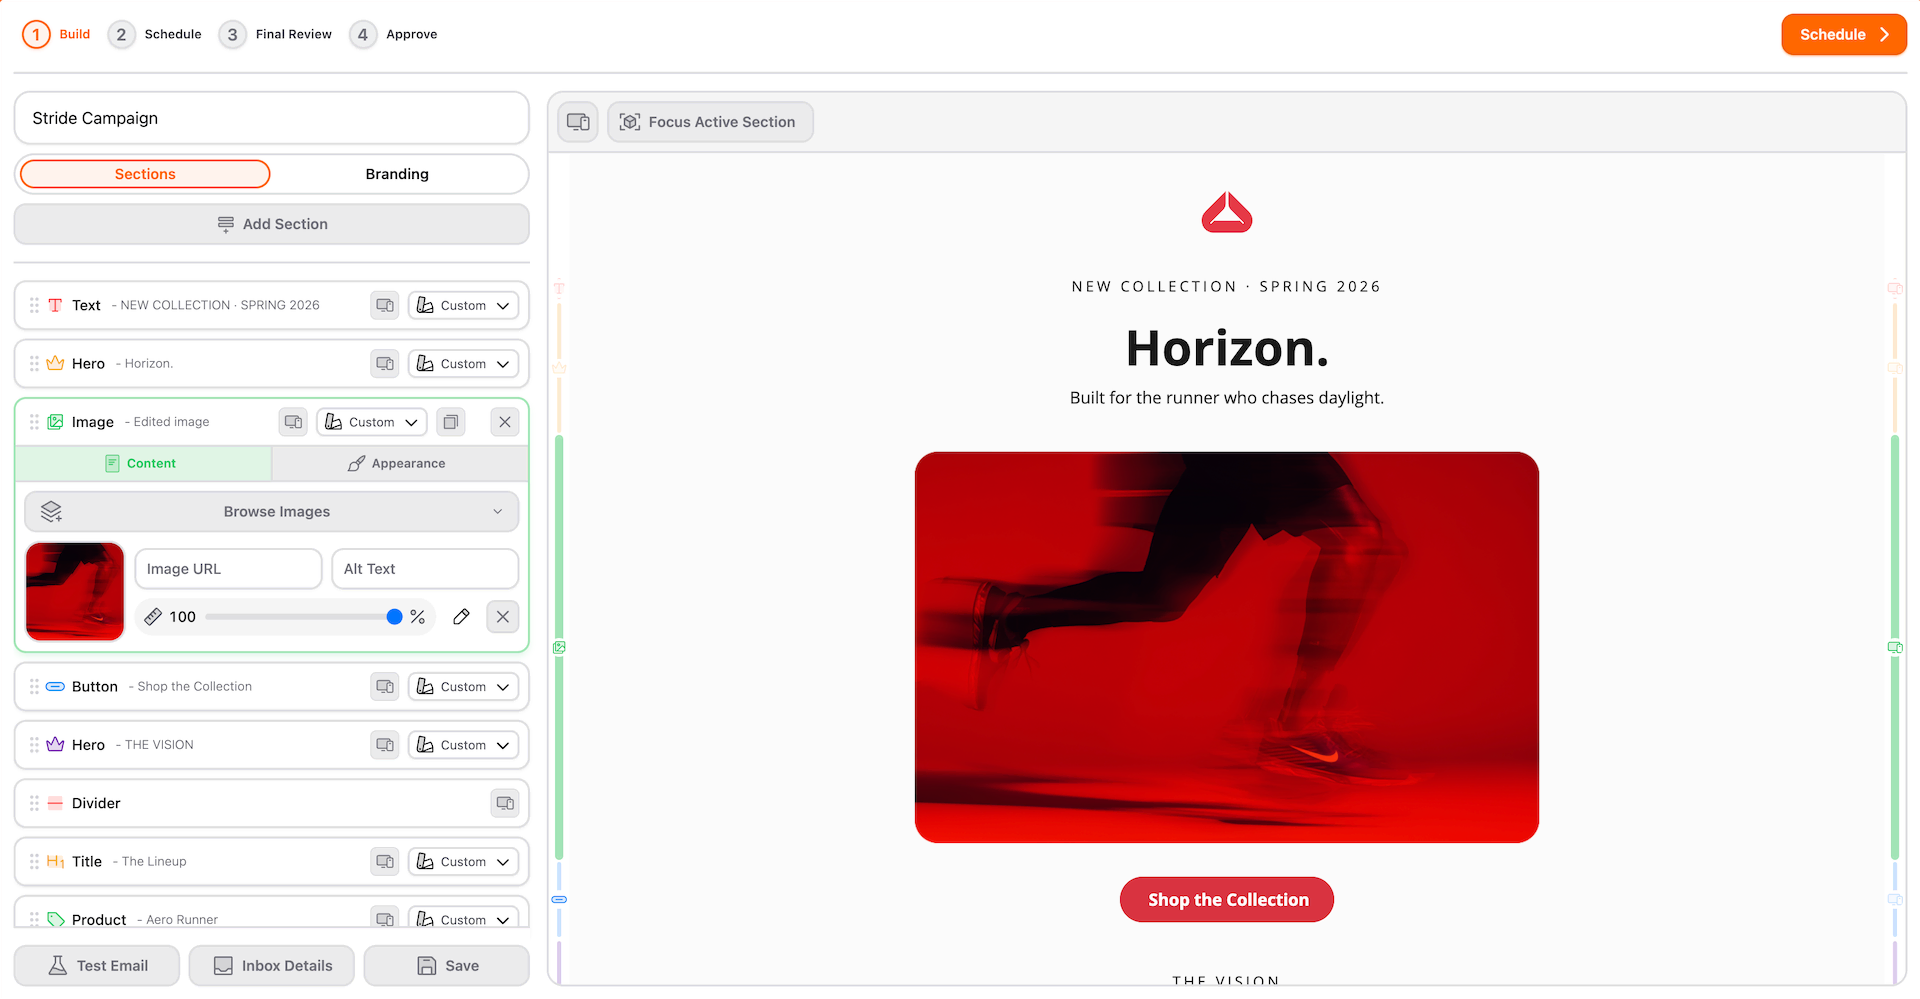Click the orange Schedule button
The height and width of the screenshot is (999, 1920).
pos(1843,34)
